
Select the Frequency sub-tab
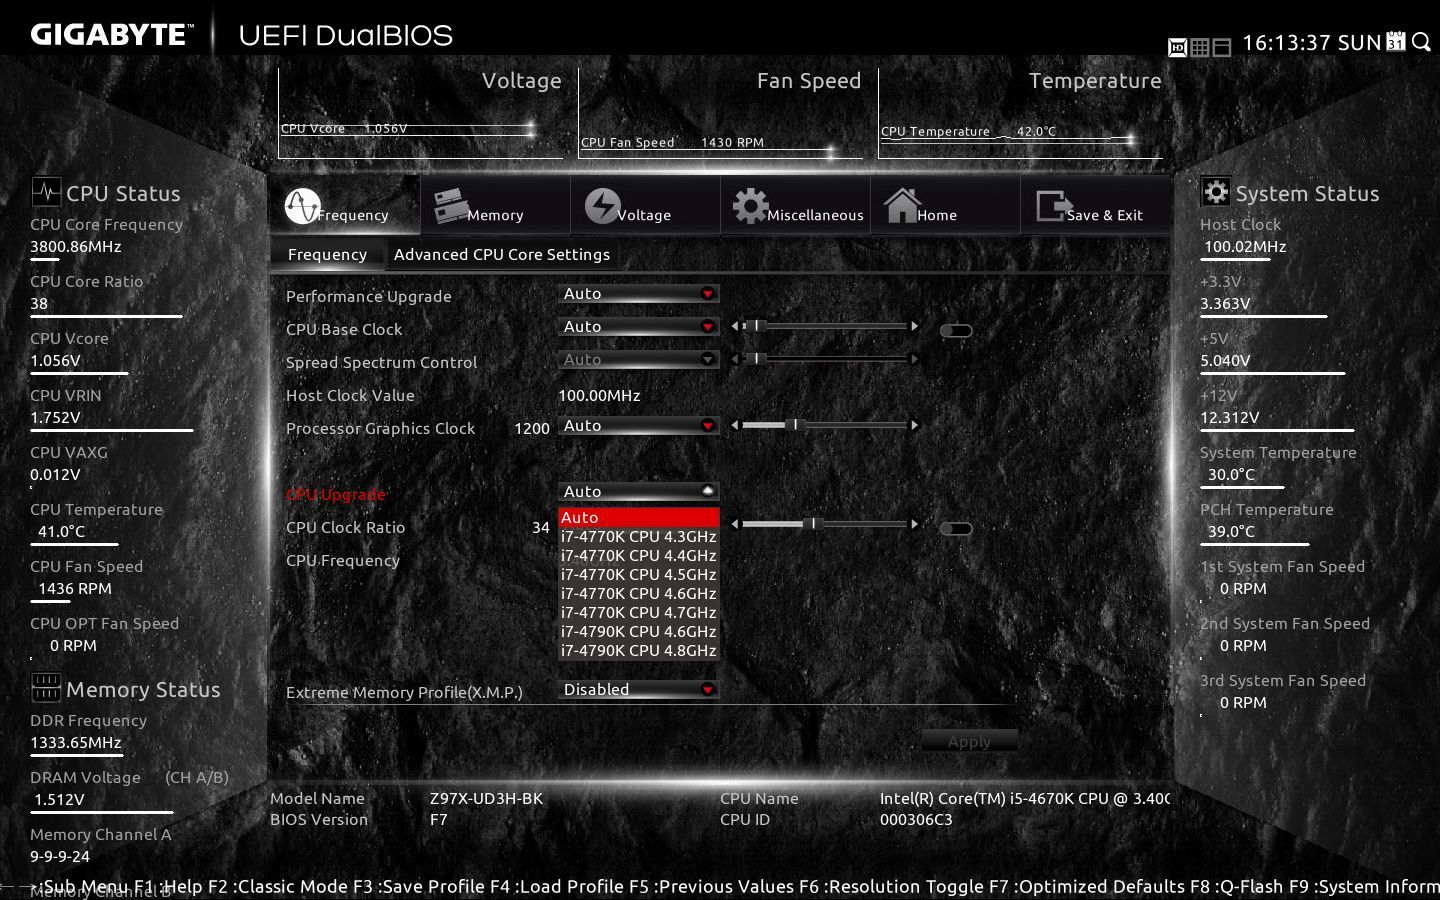pos(327,254)
